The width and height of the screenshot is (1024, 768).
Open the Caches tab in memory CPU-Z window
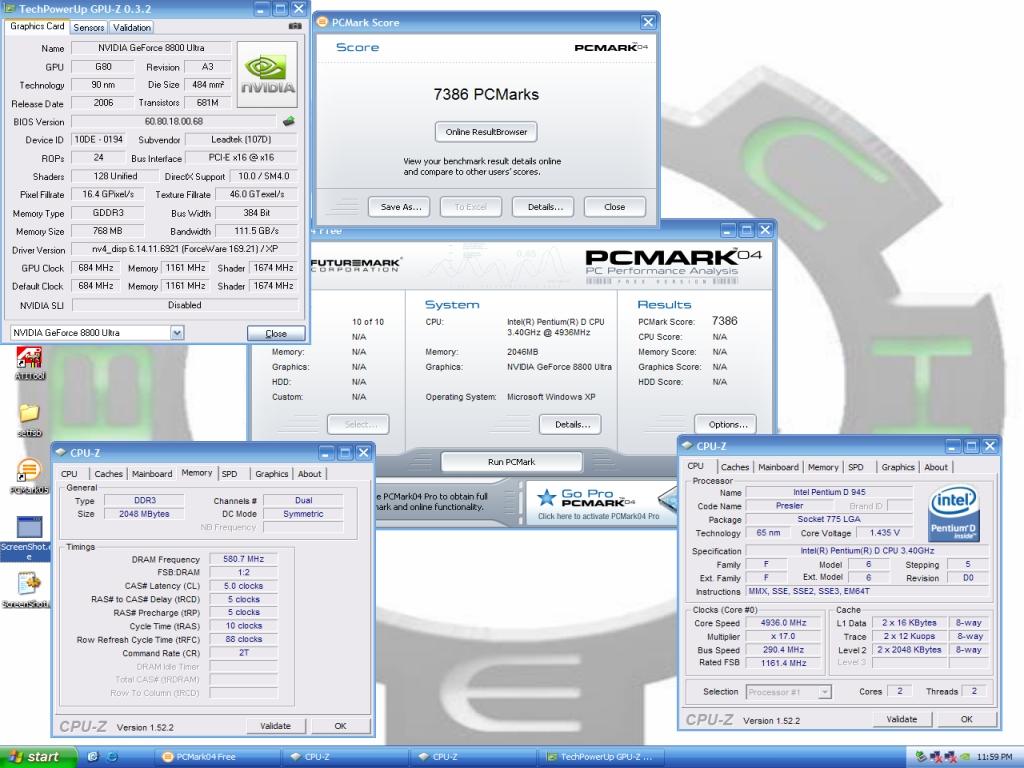[108, 474]
